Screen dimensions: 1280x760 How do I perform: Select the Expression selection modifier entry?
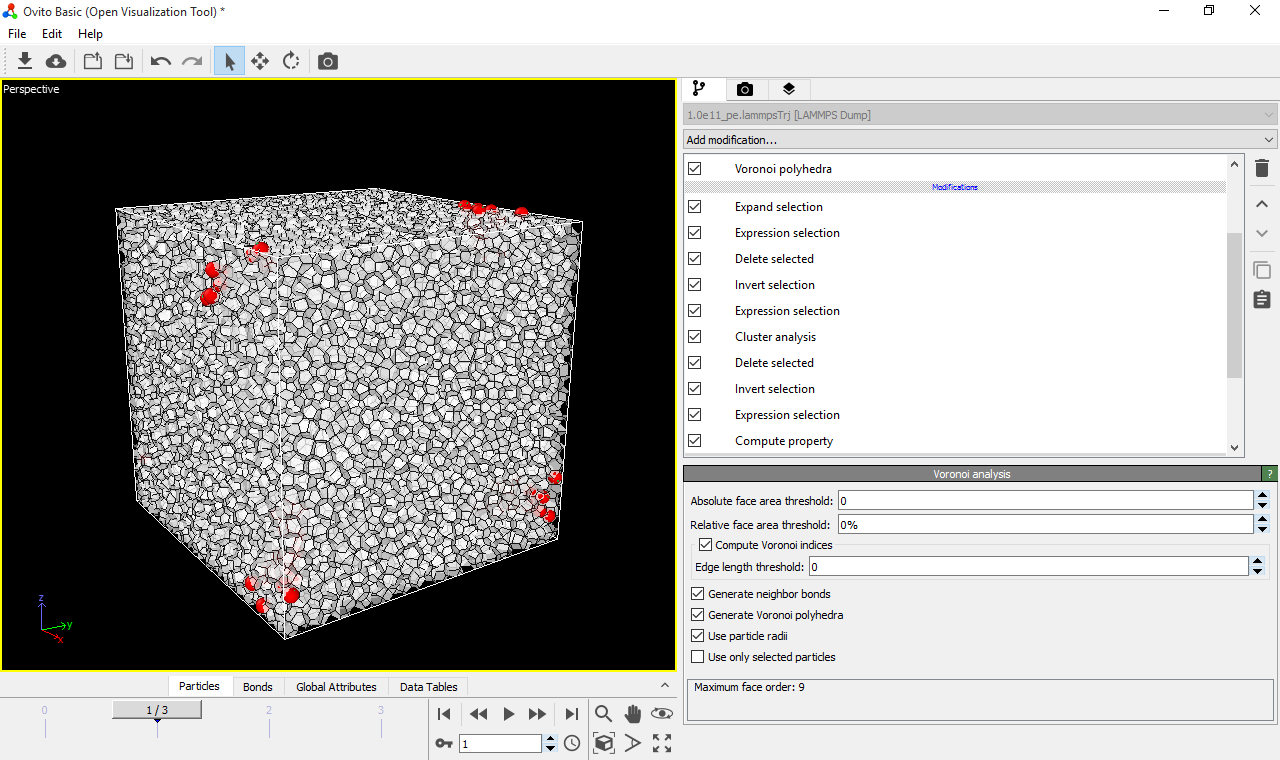tap(787, 232)
